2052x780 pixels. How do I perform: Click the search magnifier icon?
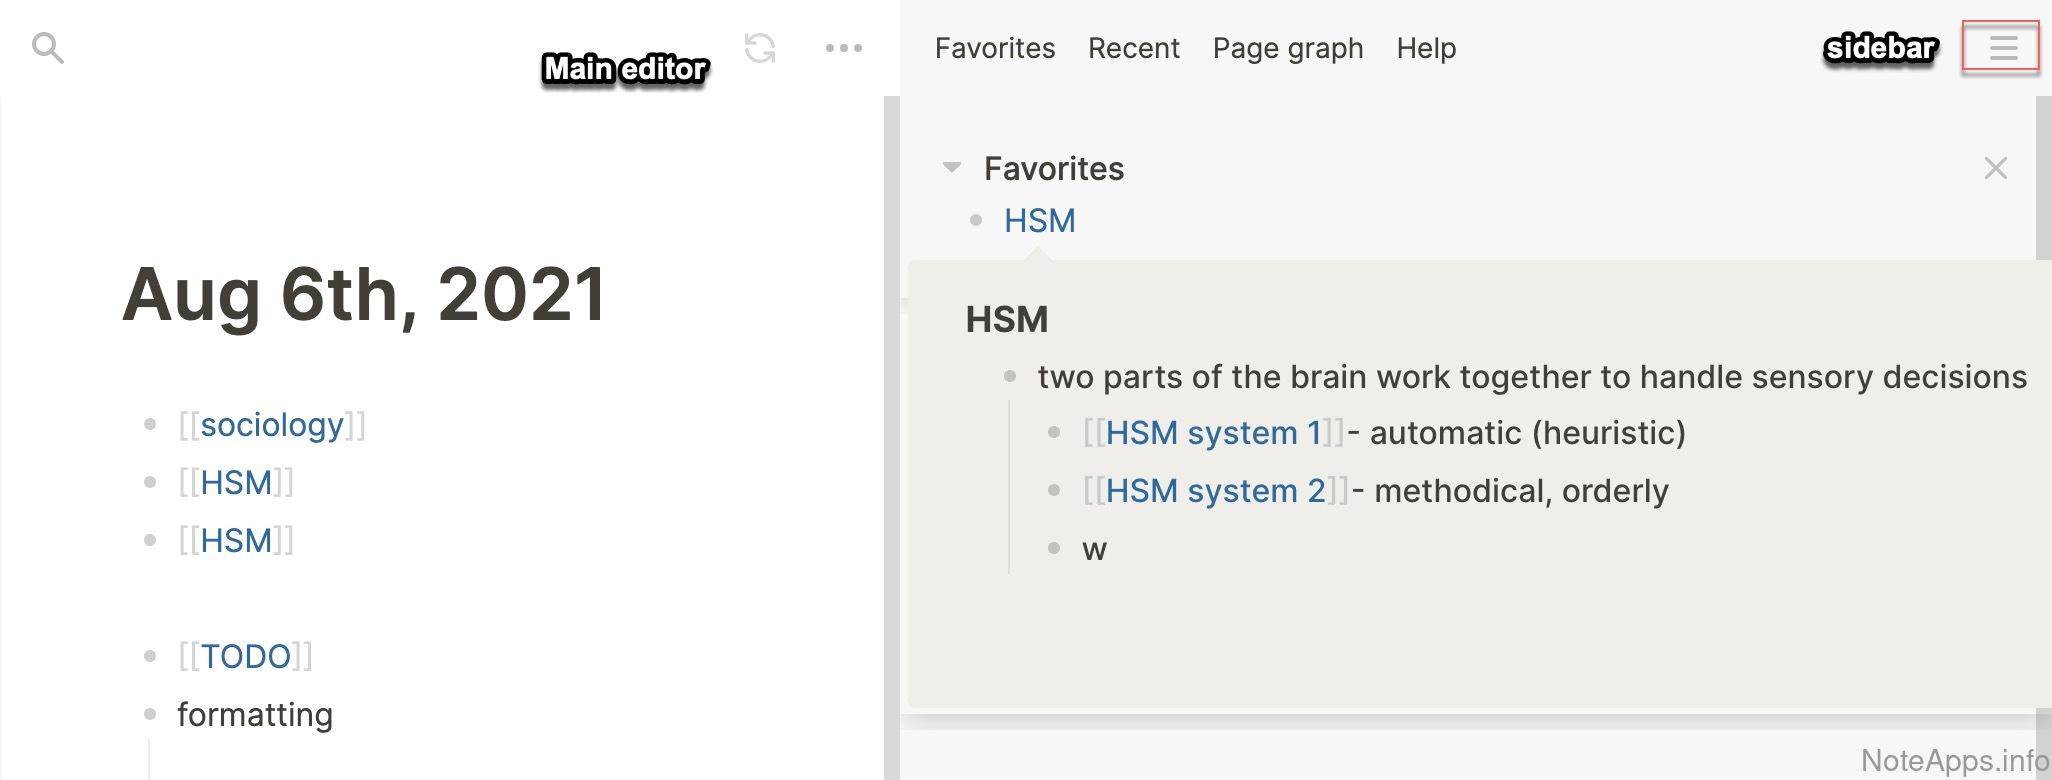pyautogui.click(x=47, y=47)
